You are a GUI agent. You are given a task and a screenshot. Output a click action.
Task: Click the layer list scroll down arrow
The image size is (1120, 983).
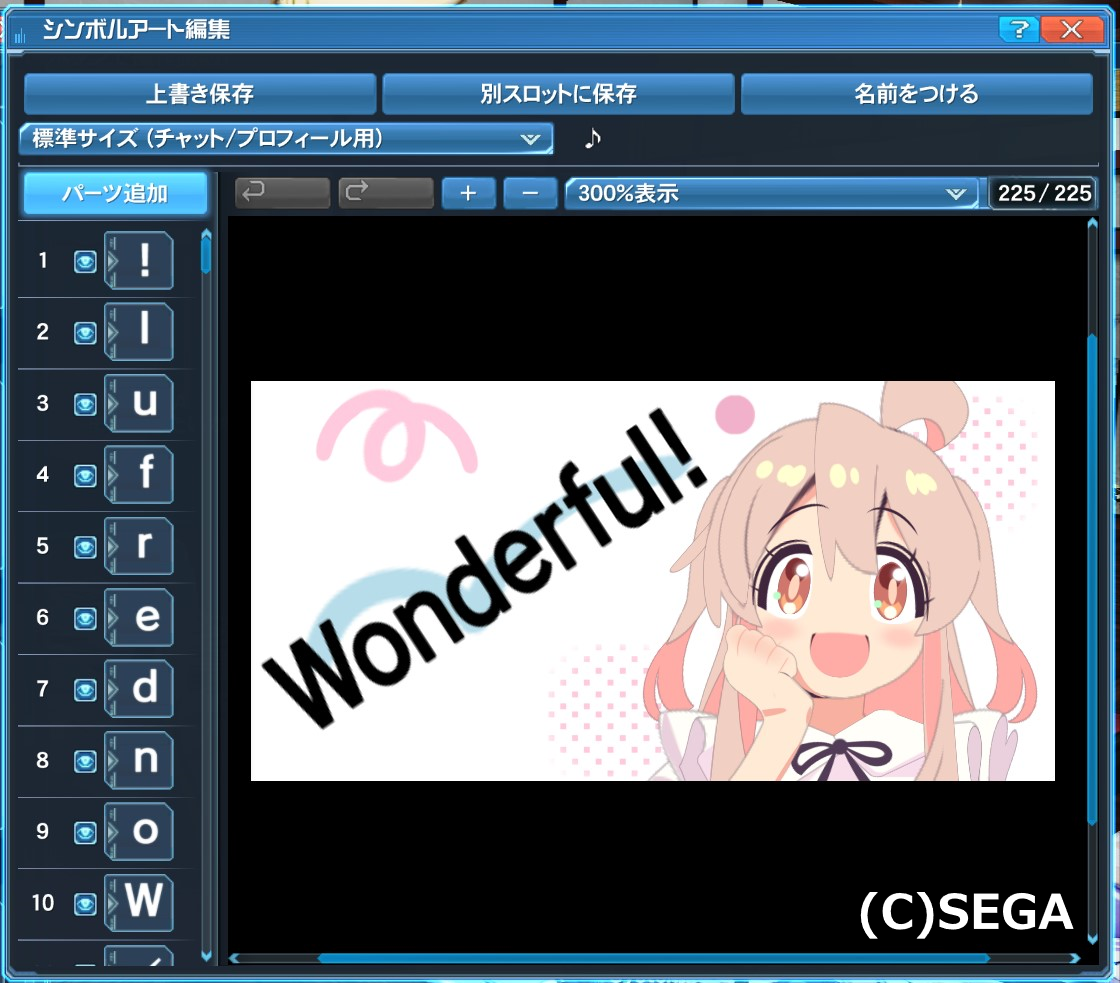pos(206,956)
